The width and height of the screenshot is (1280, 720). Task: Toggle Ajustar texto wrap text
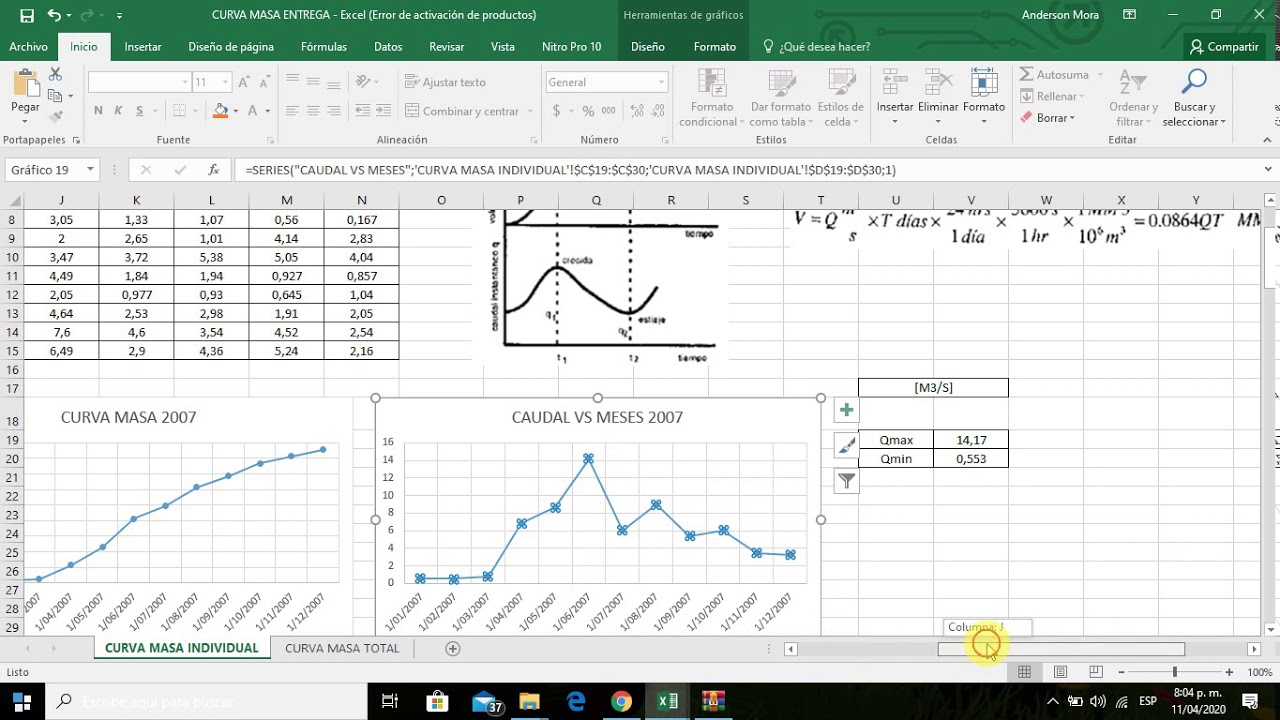coord(446,82)
